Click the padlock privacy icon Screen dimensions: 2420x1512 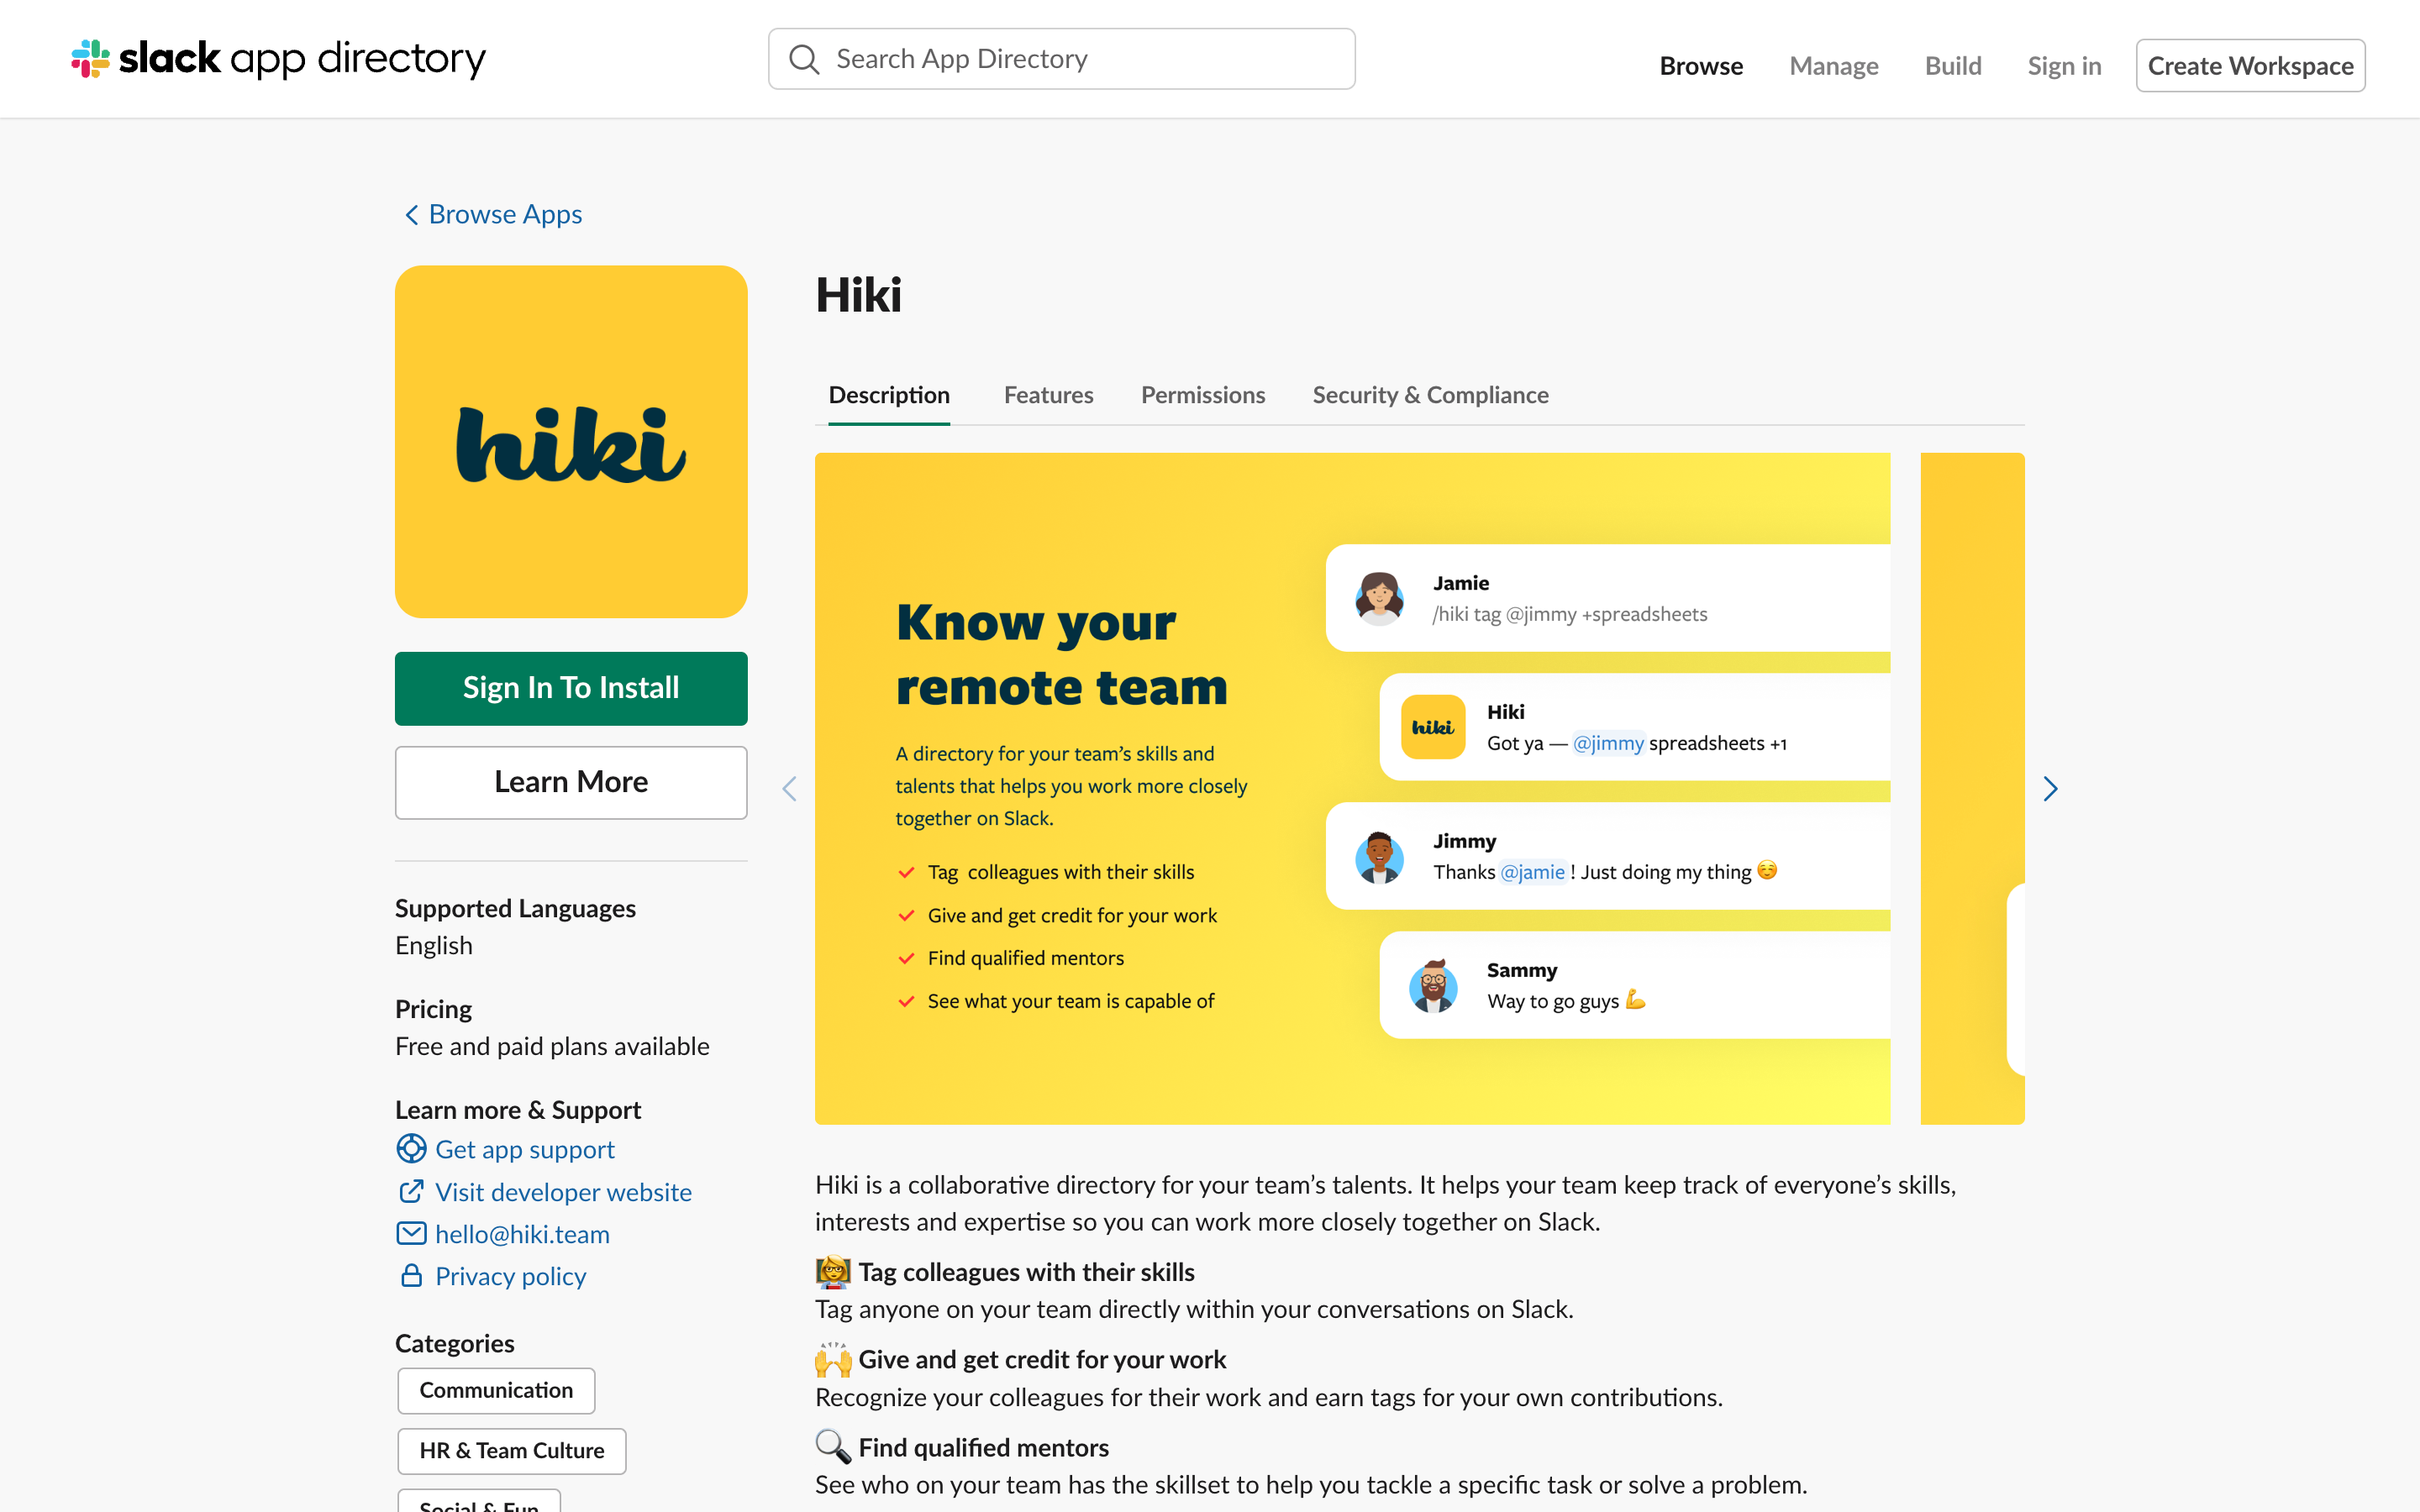(x=411, y=1275)
